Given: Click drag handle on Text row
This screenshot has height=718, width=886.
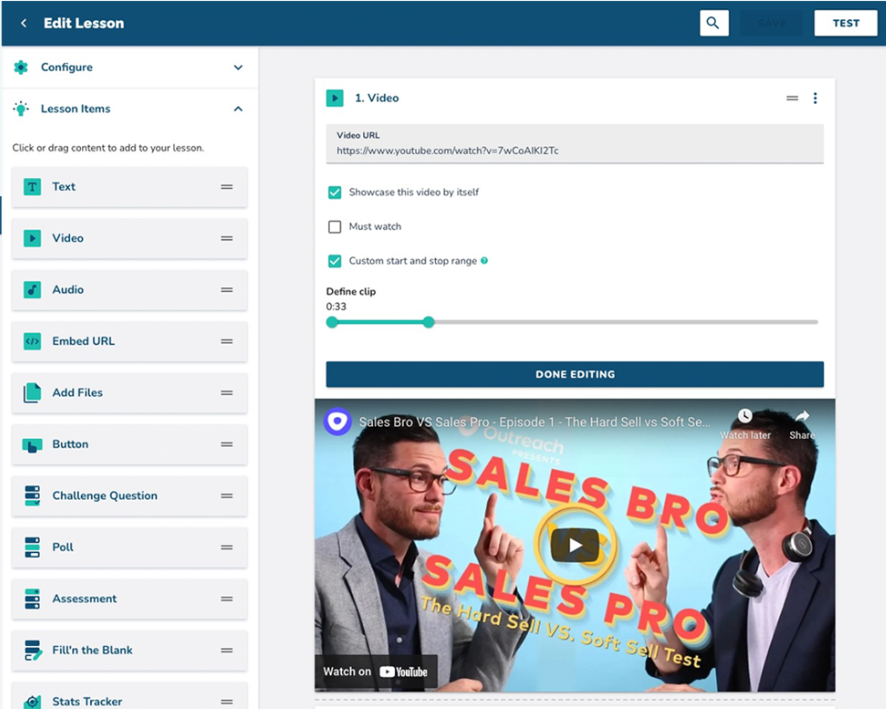Looking at the screenshot, I should click(x=227, y=186).
